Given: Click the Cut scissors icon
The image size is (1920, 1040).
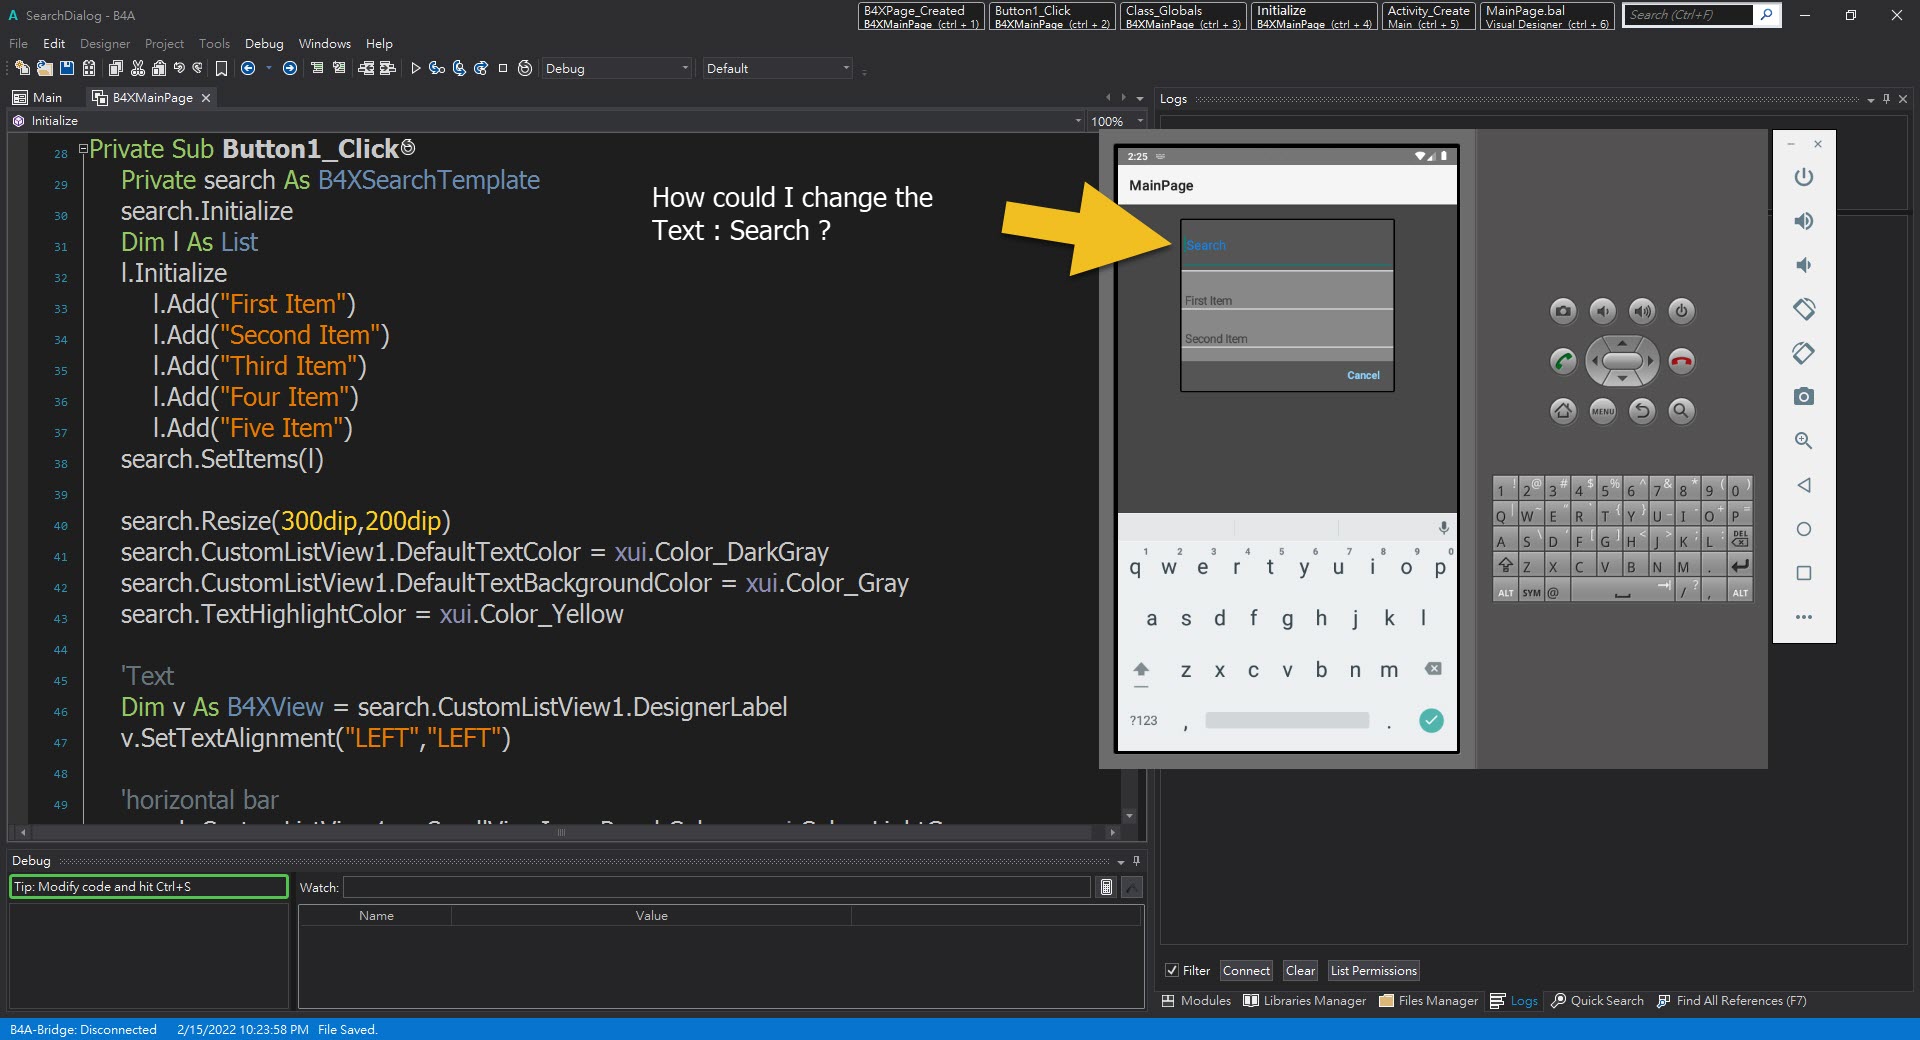Looking at the screenshot, I should click(x=138, y=68).
